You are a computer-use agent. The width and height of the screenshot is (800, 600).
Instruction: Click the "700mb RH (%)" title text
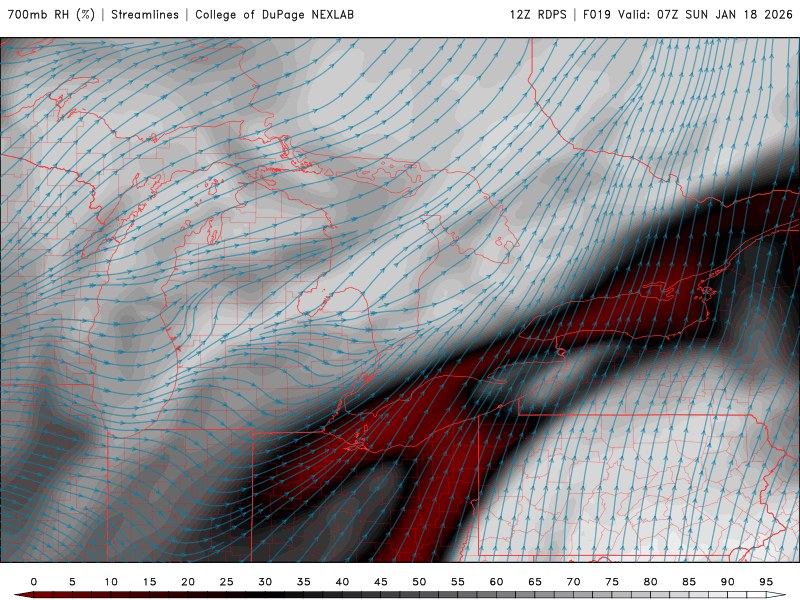52,15
